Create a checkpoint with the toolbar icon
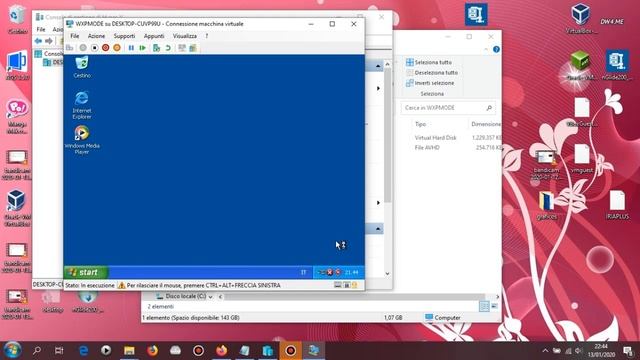The image size is (640, 360). [x=156, y=48]
